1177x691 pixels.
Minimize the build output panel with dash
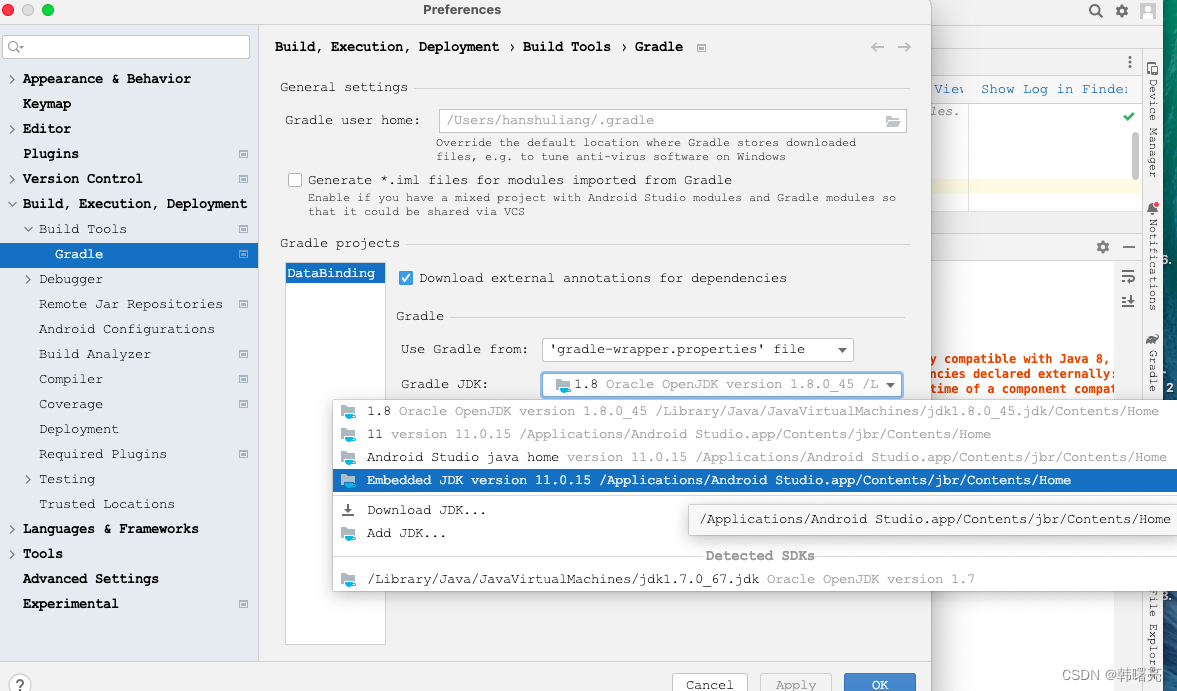tap(1129, 247)
